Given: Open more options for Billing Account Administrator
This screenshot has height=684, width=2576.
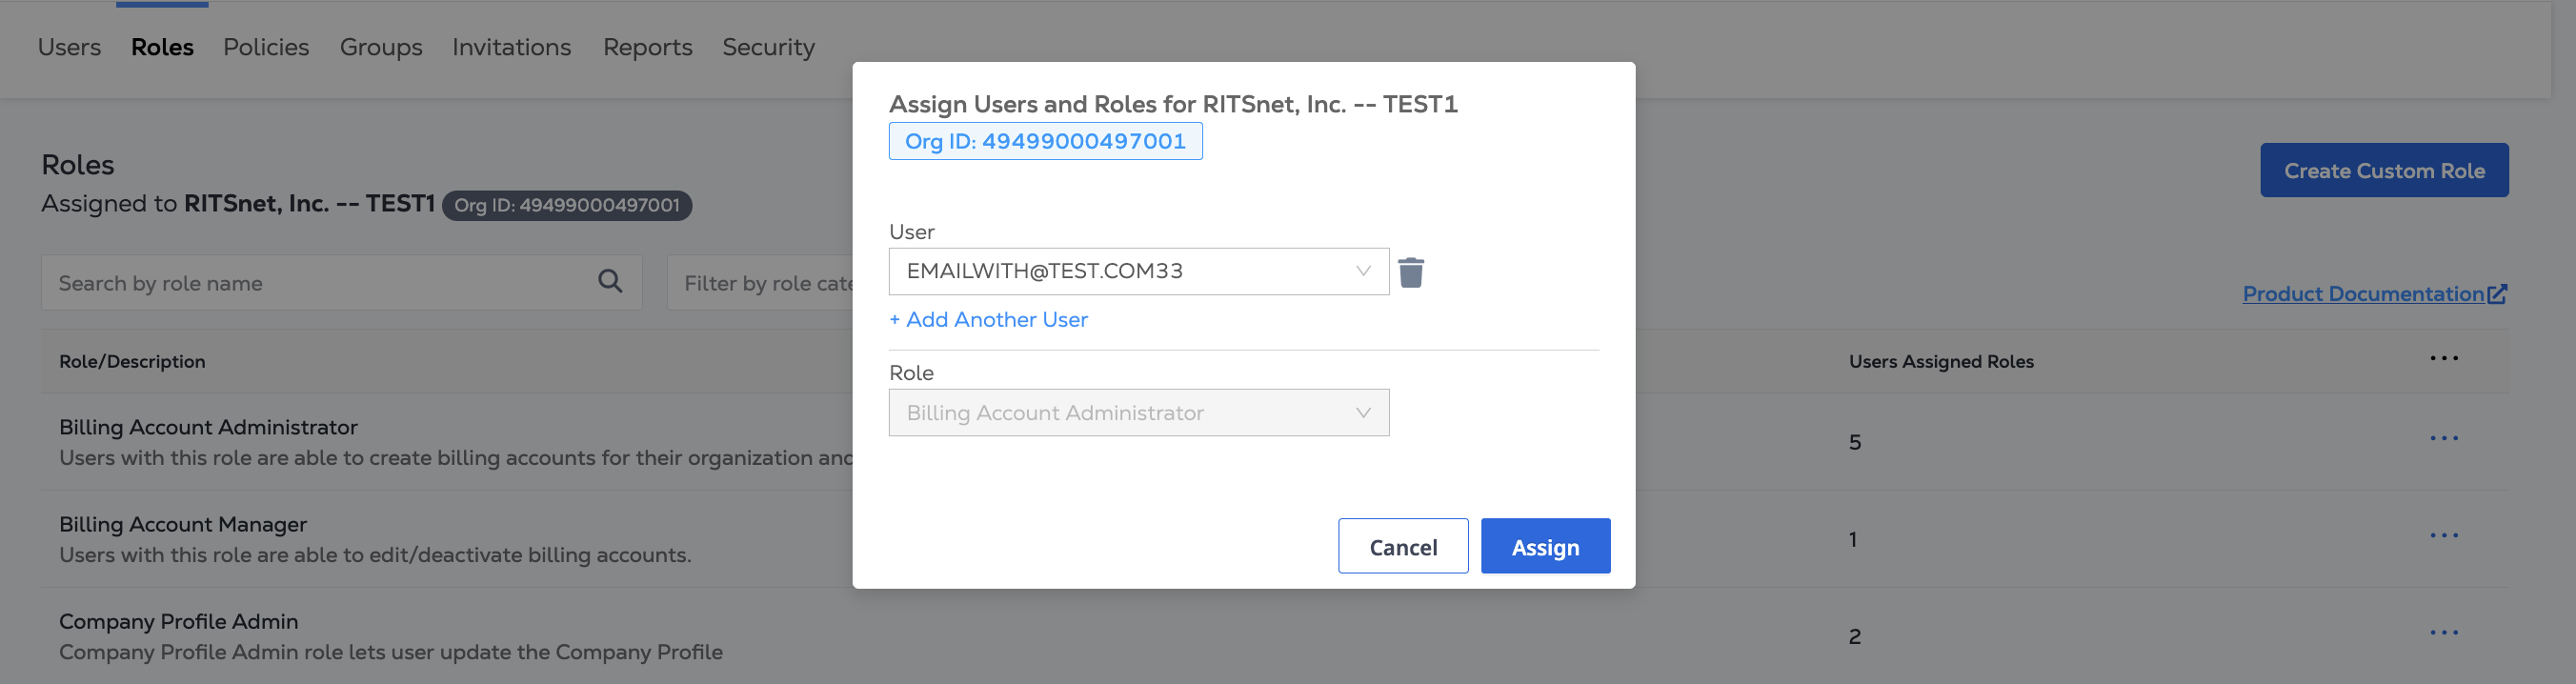Looking at the screenshot, I should click(x=2444, y=439).
